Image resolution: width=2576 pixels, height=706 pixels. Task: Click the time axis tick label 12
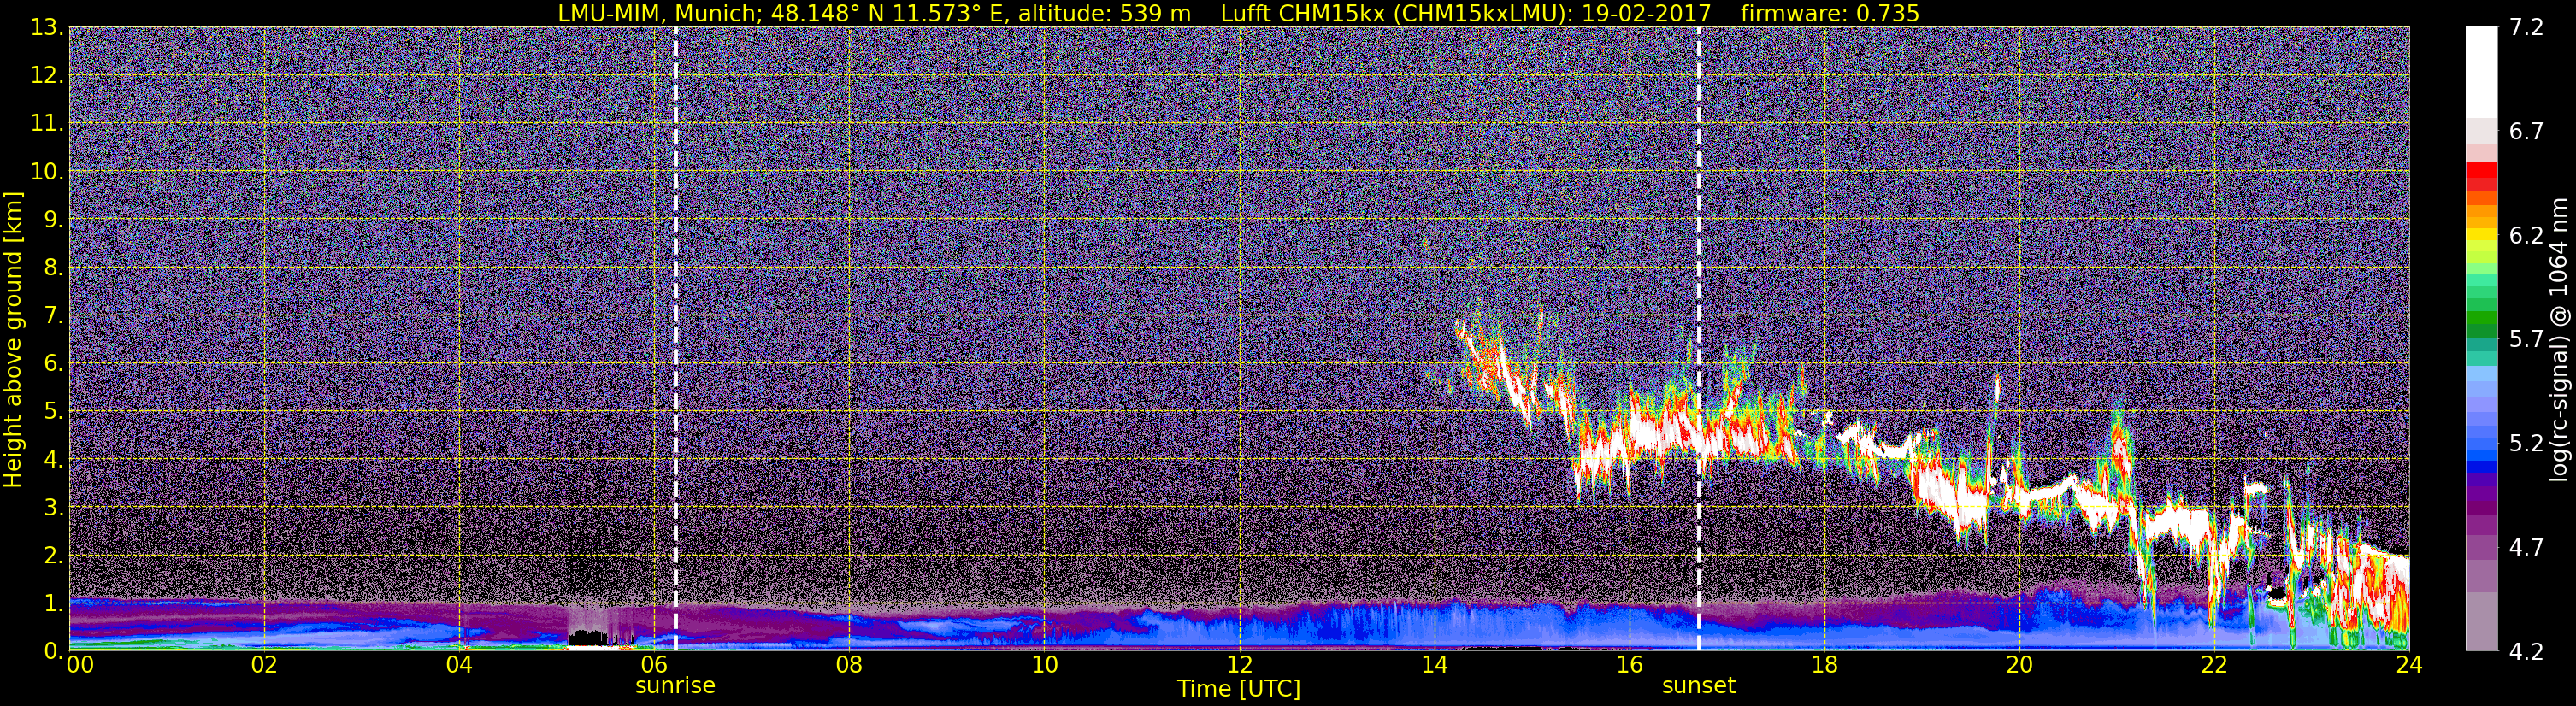coord(1239,666)
